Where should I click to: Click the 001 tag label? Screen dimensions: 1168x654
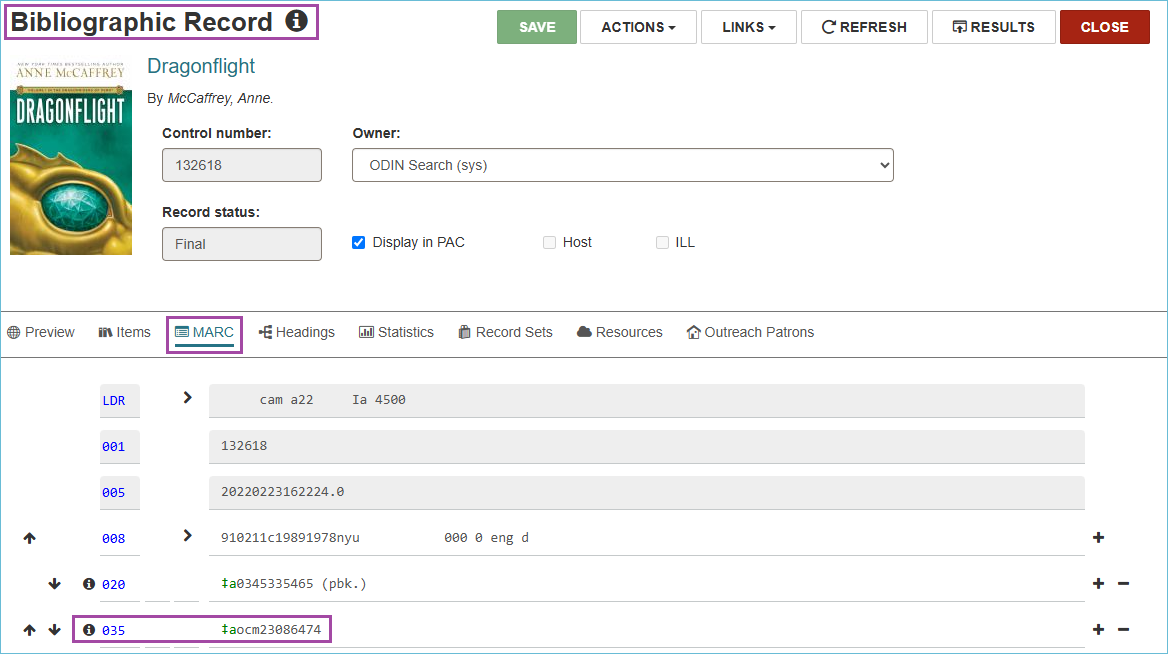(114, 447)
